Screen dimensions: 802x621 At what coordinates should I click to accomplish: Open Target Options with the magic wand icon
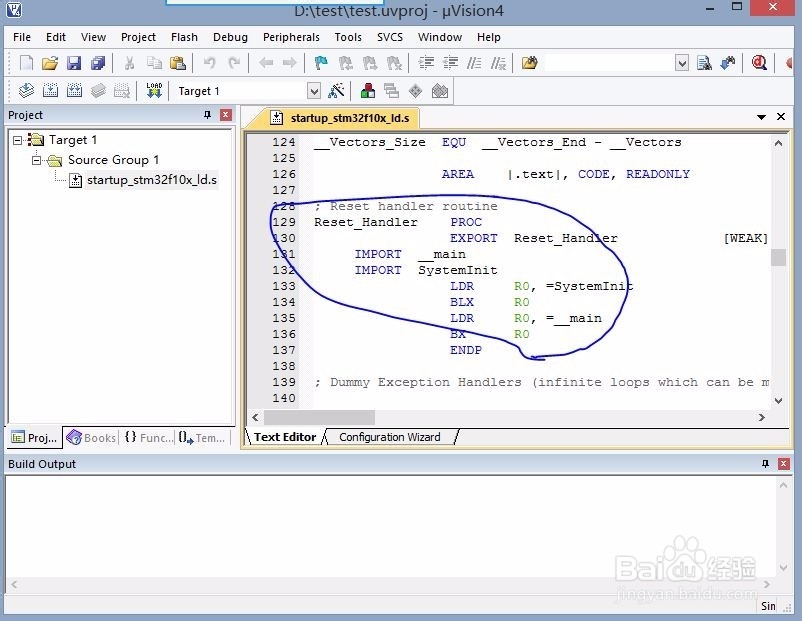pyautogui.click(x=336, y=91)
